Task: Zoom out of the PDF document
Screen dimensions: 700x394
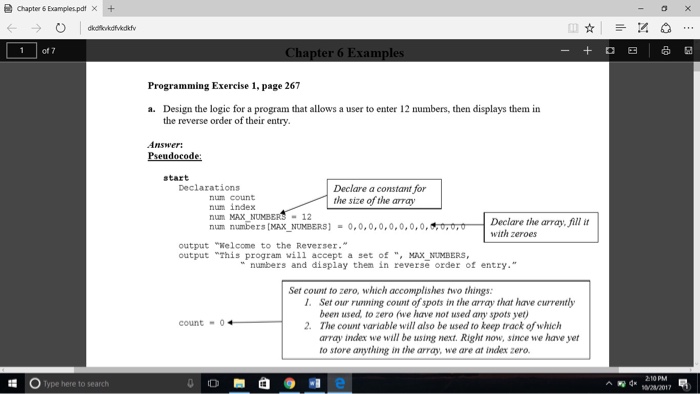Action: [x=565, y=50]
